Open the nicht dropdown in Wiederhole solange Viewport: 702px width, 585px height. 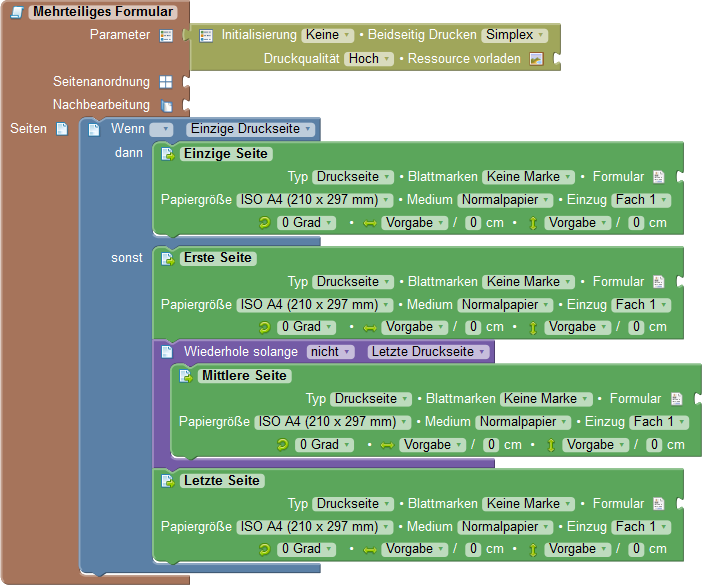[330, 352]
